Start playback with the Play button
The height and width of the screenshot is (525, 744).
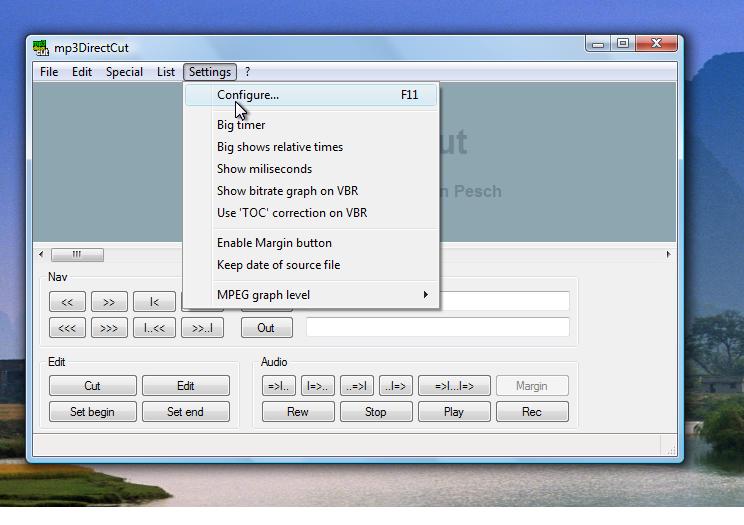point(454,412)
